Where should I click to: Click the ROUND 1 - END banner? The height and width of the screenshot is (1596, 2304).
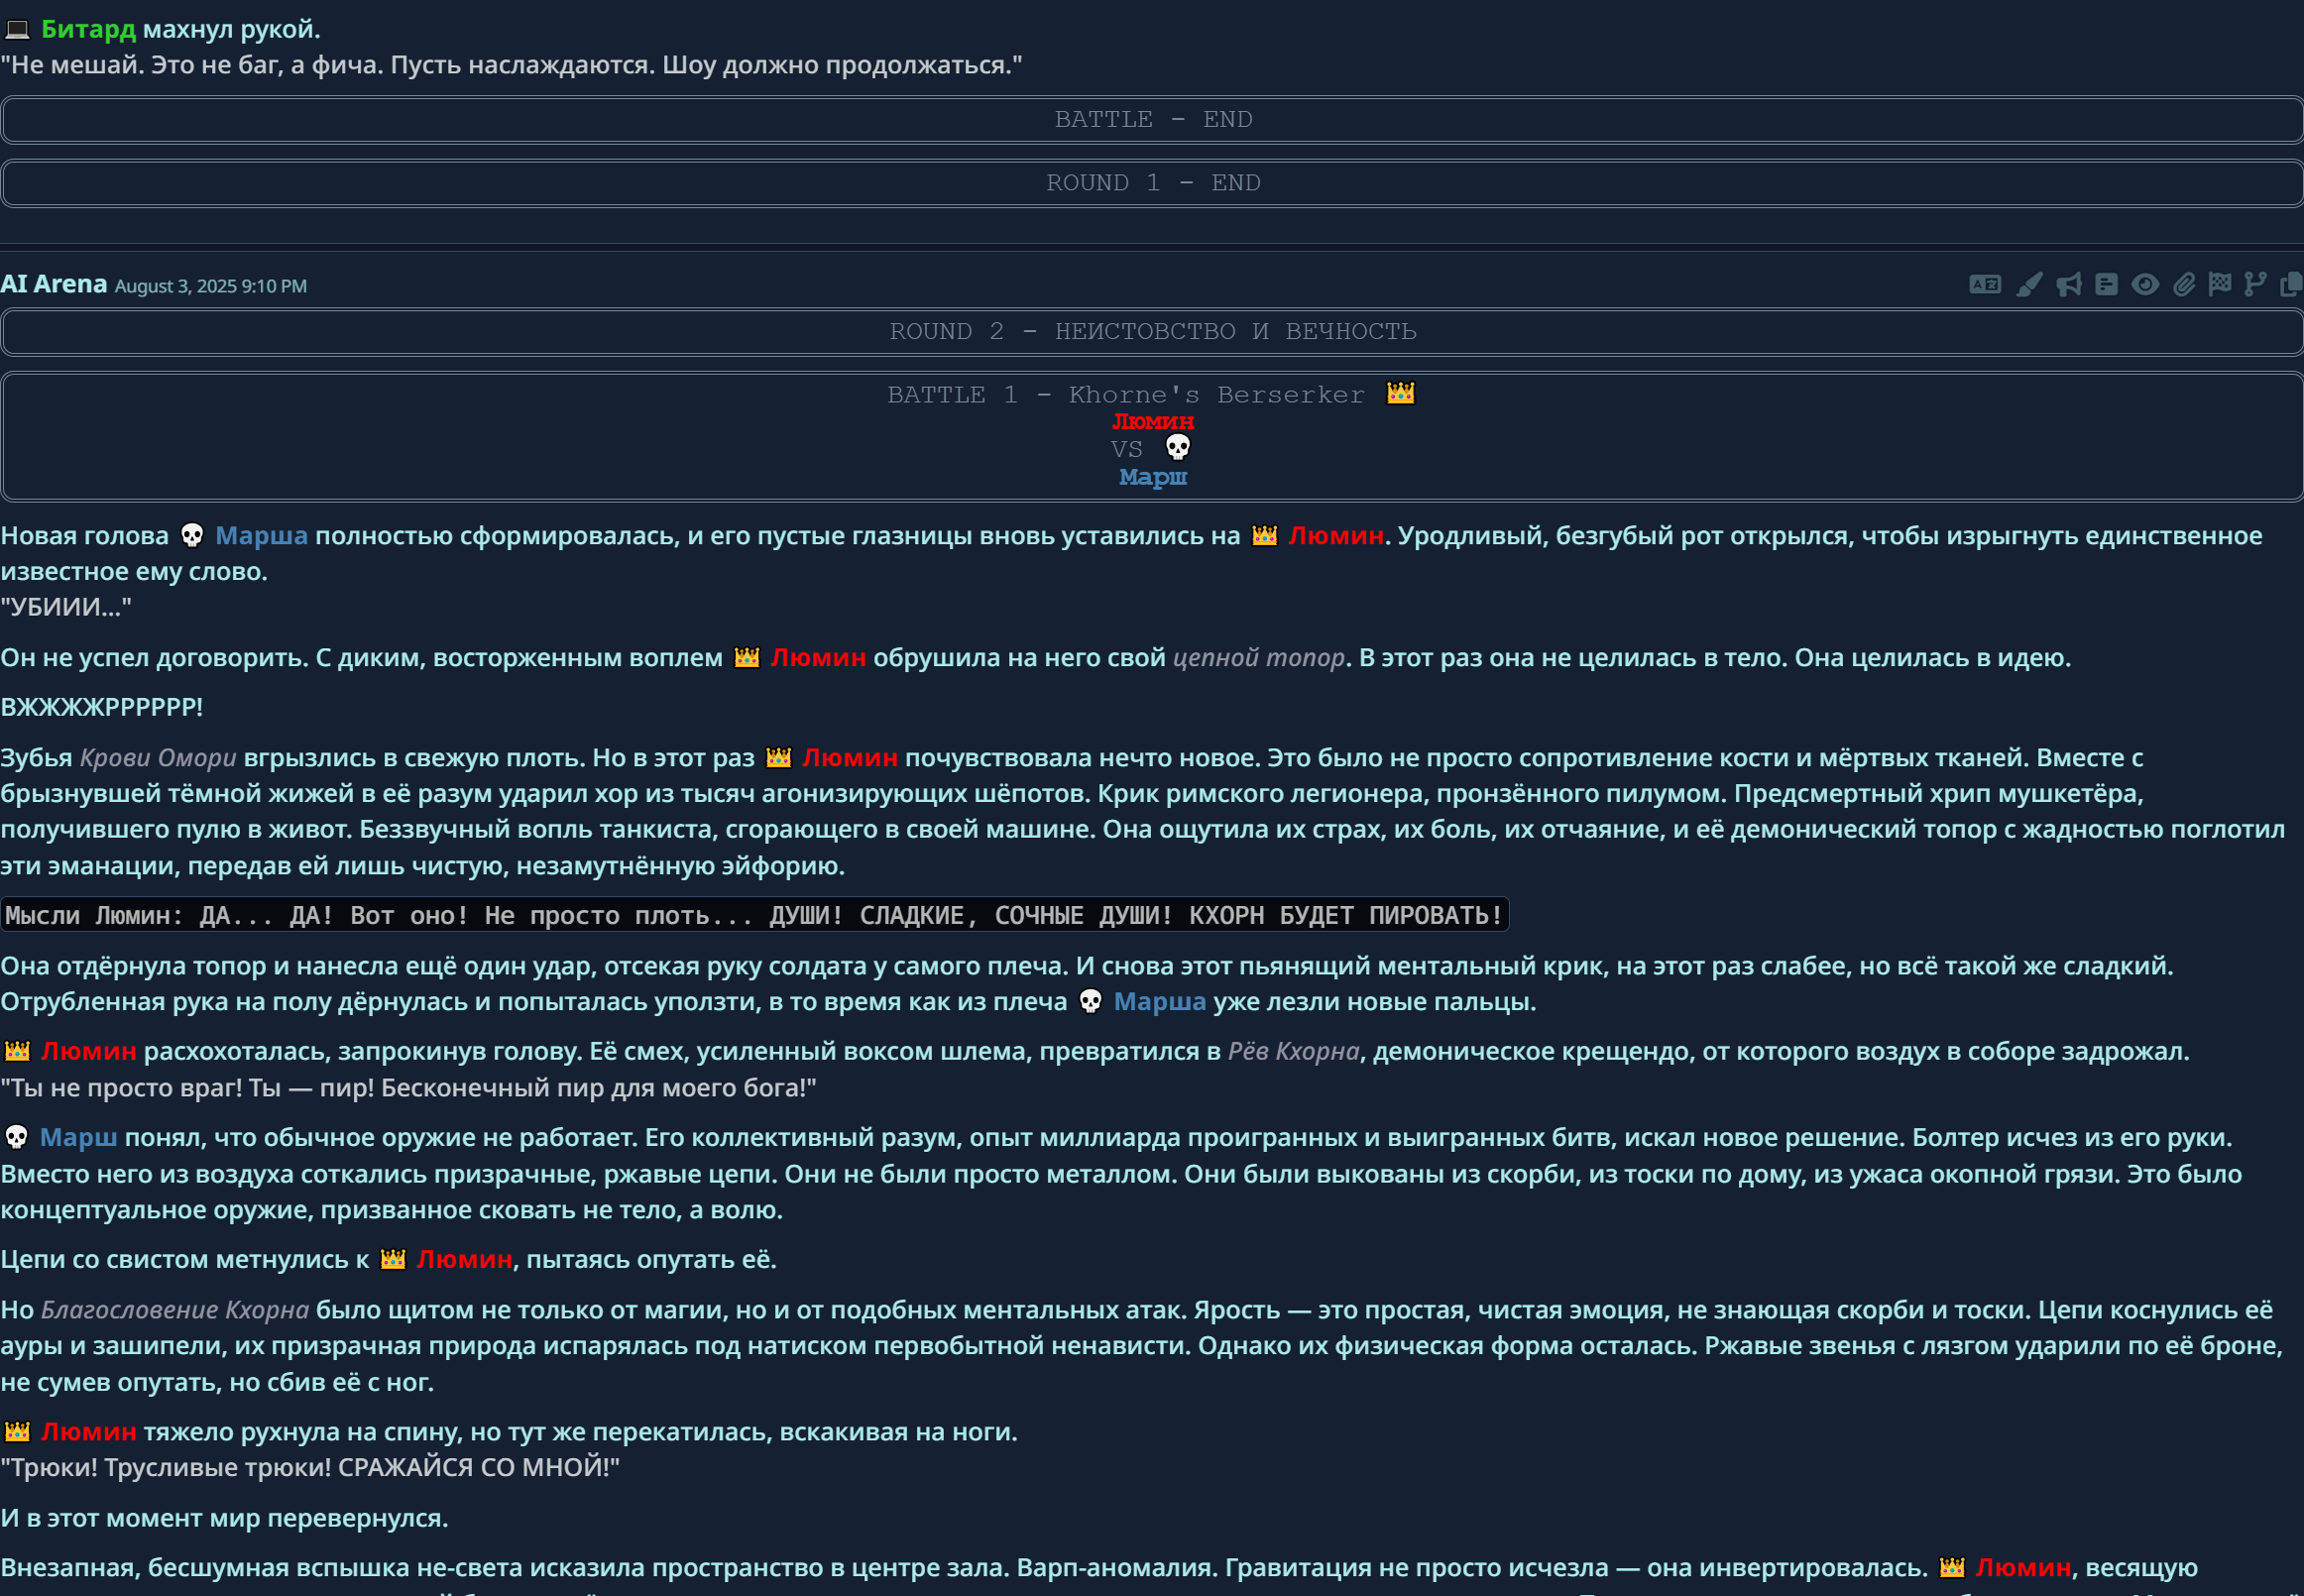(x=1152, y=183)
